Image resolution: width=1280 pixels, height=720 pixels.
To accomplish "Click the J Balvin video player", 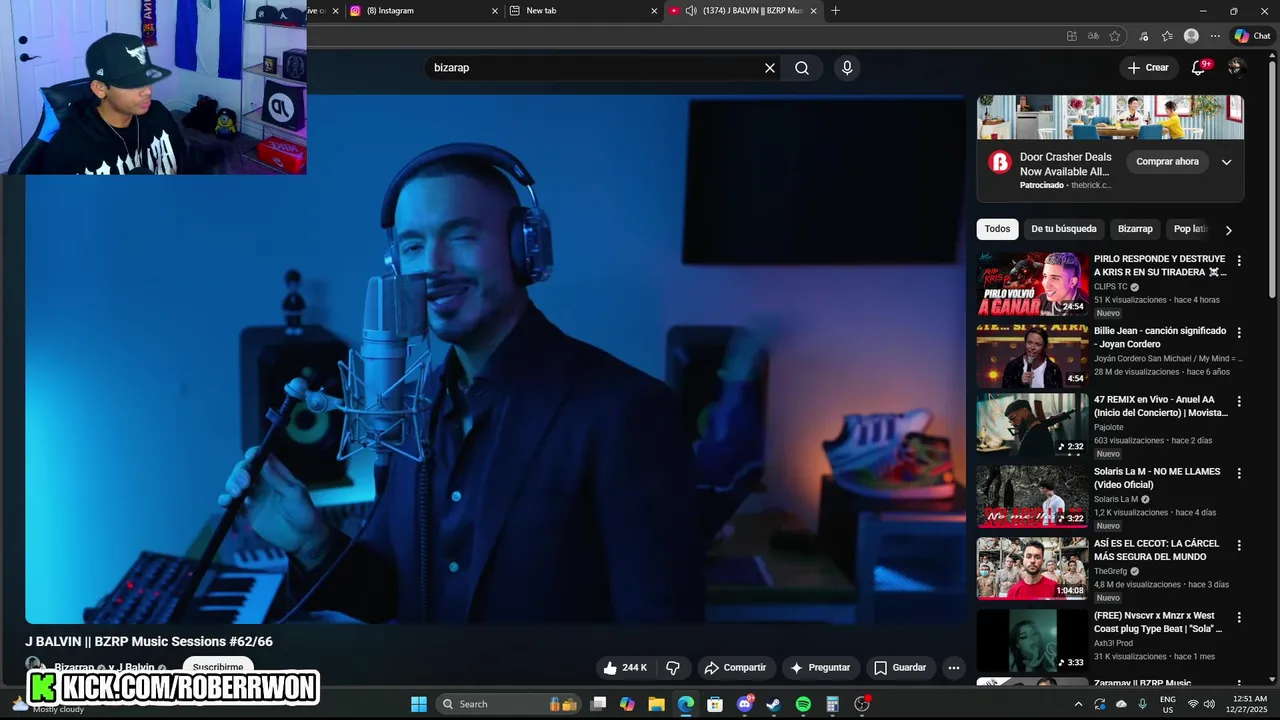I will (x=496, y=360).
